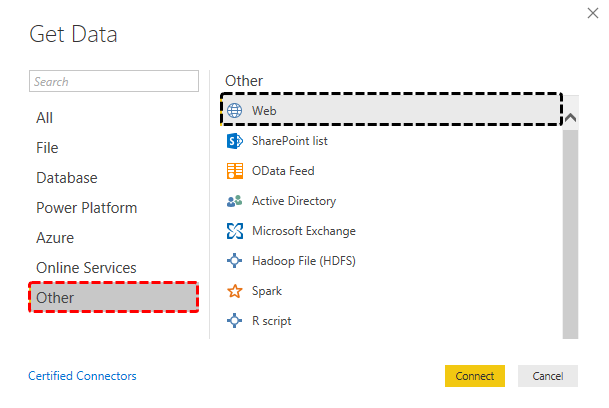The height and width of the screenshot is (408, 609).
Task: Click the Active Directory people icon
Action: 235,201
